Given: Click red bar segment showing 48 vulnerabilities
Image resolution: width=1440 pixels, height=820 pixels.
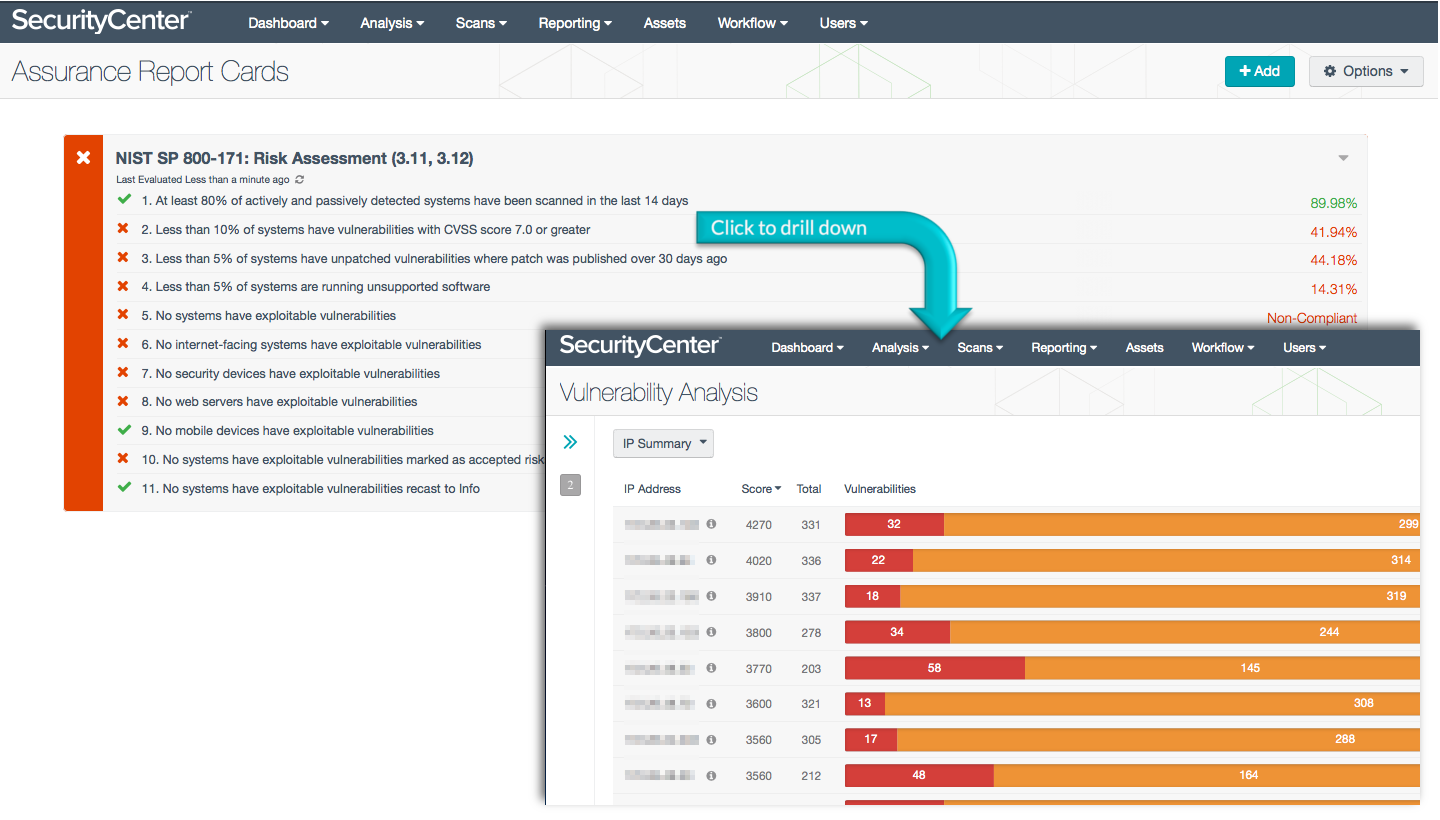Looking at the screenshot, I should (919, 776).
